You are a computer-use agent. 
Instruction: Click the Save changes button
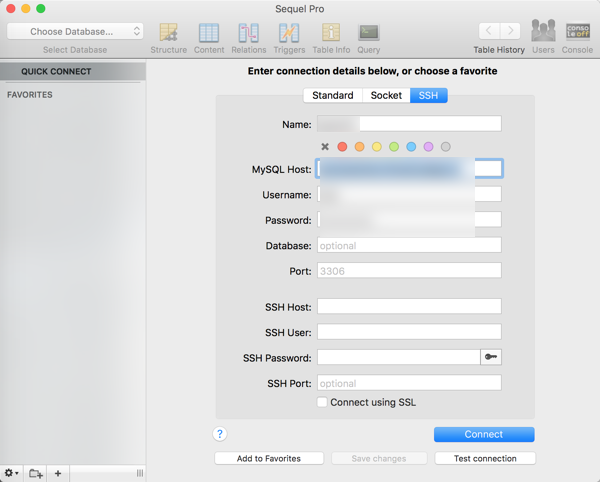coord(379,458)
